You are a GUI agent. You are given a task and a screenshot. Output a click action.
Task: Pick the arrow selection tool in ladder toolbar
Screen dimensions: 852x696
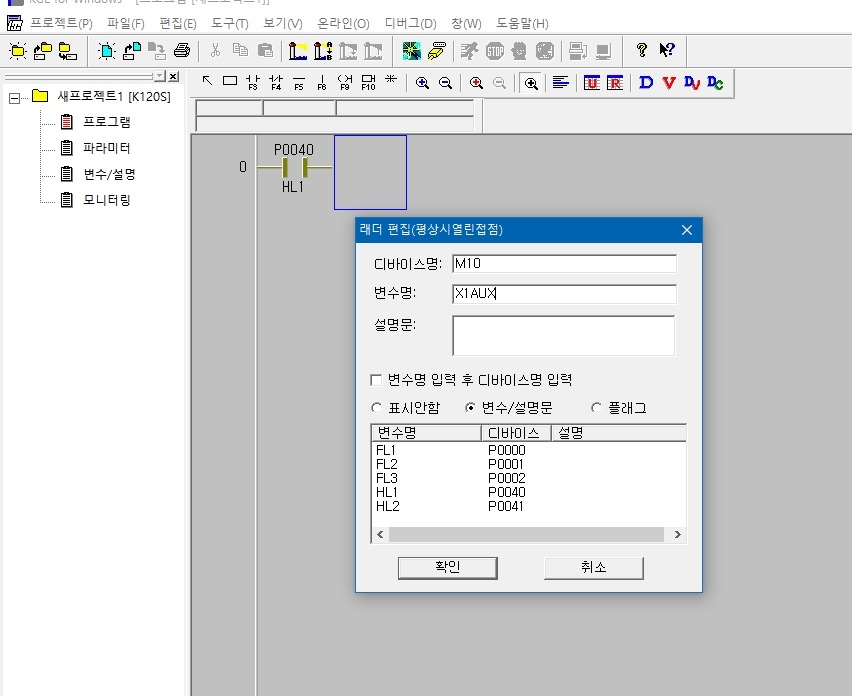[x=207, y=82]
